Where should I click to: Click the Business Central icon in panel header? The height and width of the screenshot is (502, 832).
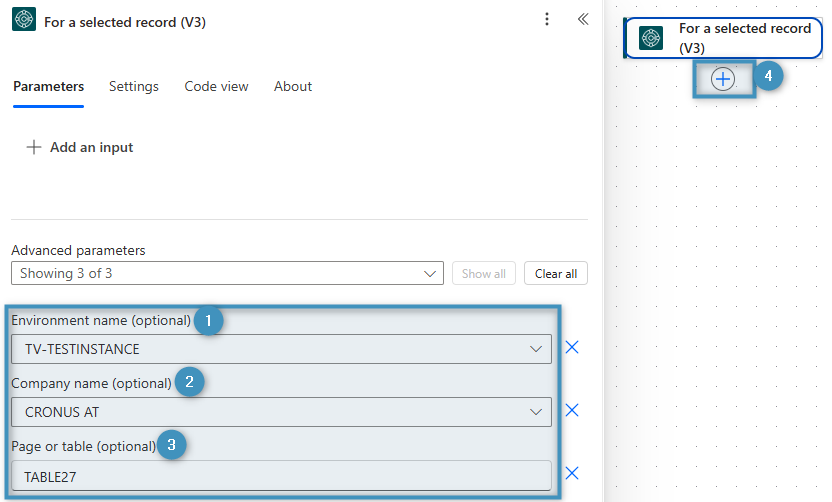(x=24, y=19)
